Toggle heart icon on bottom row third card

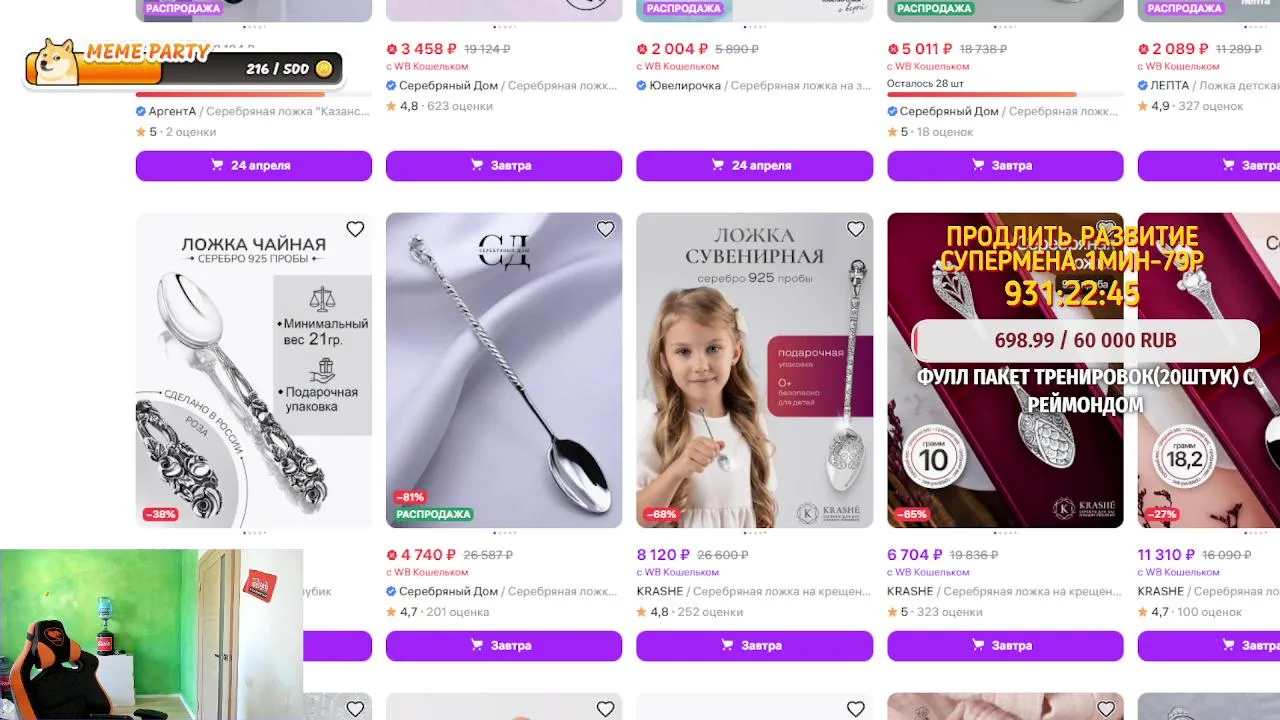tap(855, 709)
